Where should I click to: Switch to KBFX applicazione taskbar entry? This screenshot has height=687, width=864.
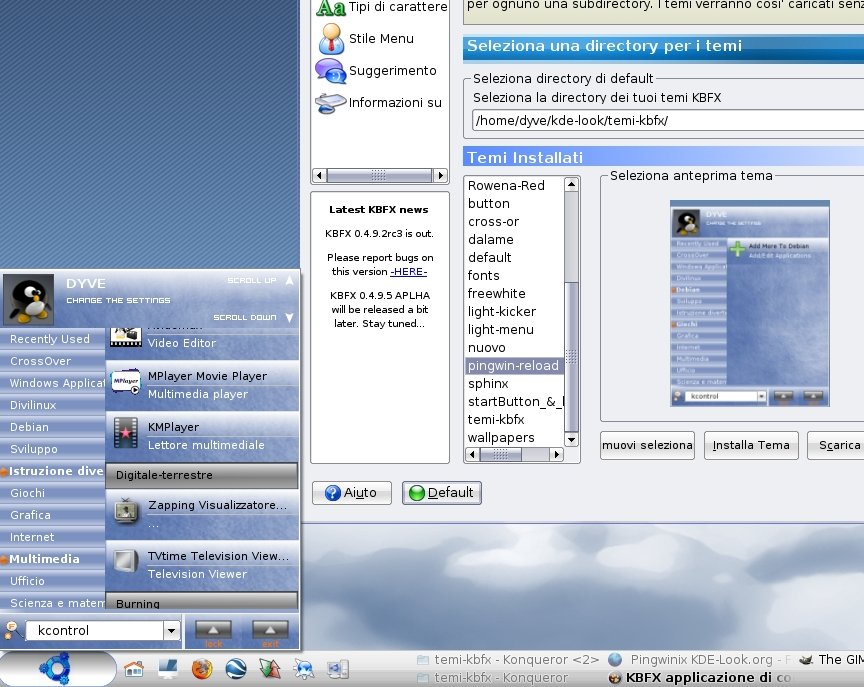point(700,677)
